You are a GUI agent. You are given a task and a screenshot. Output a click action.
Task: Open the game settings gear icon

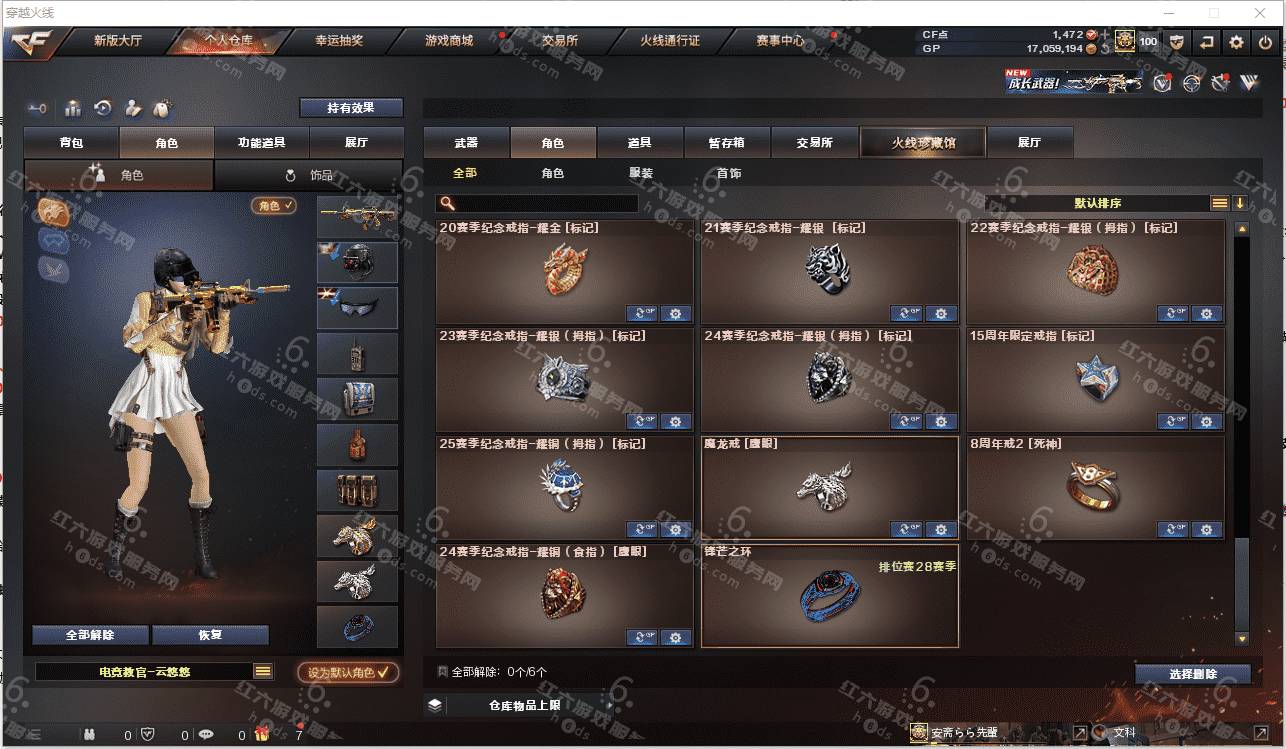tap(1237, 42)
